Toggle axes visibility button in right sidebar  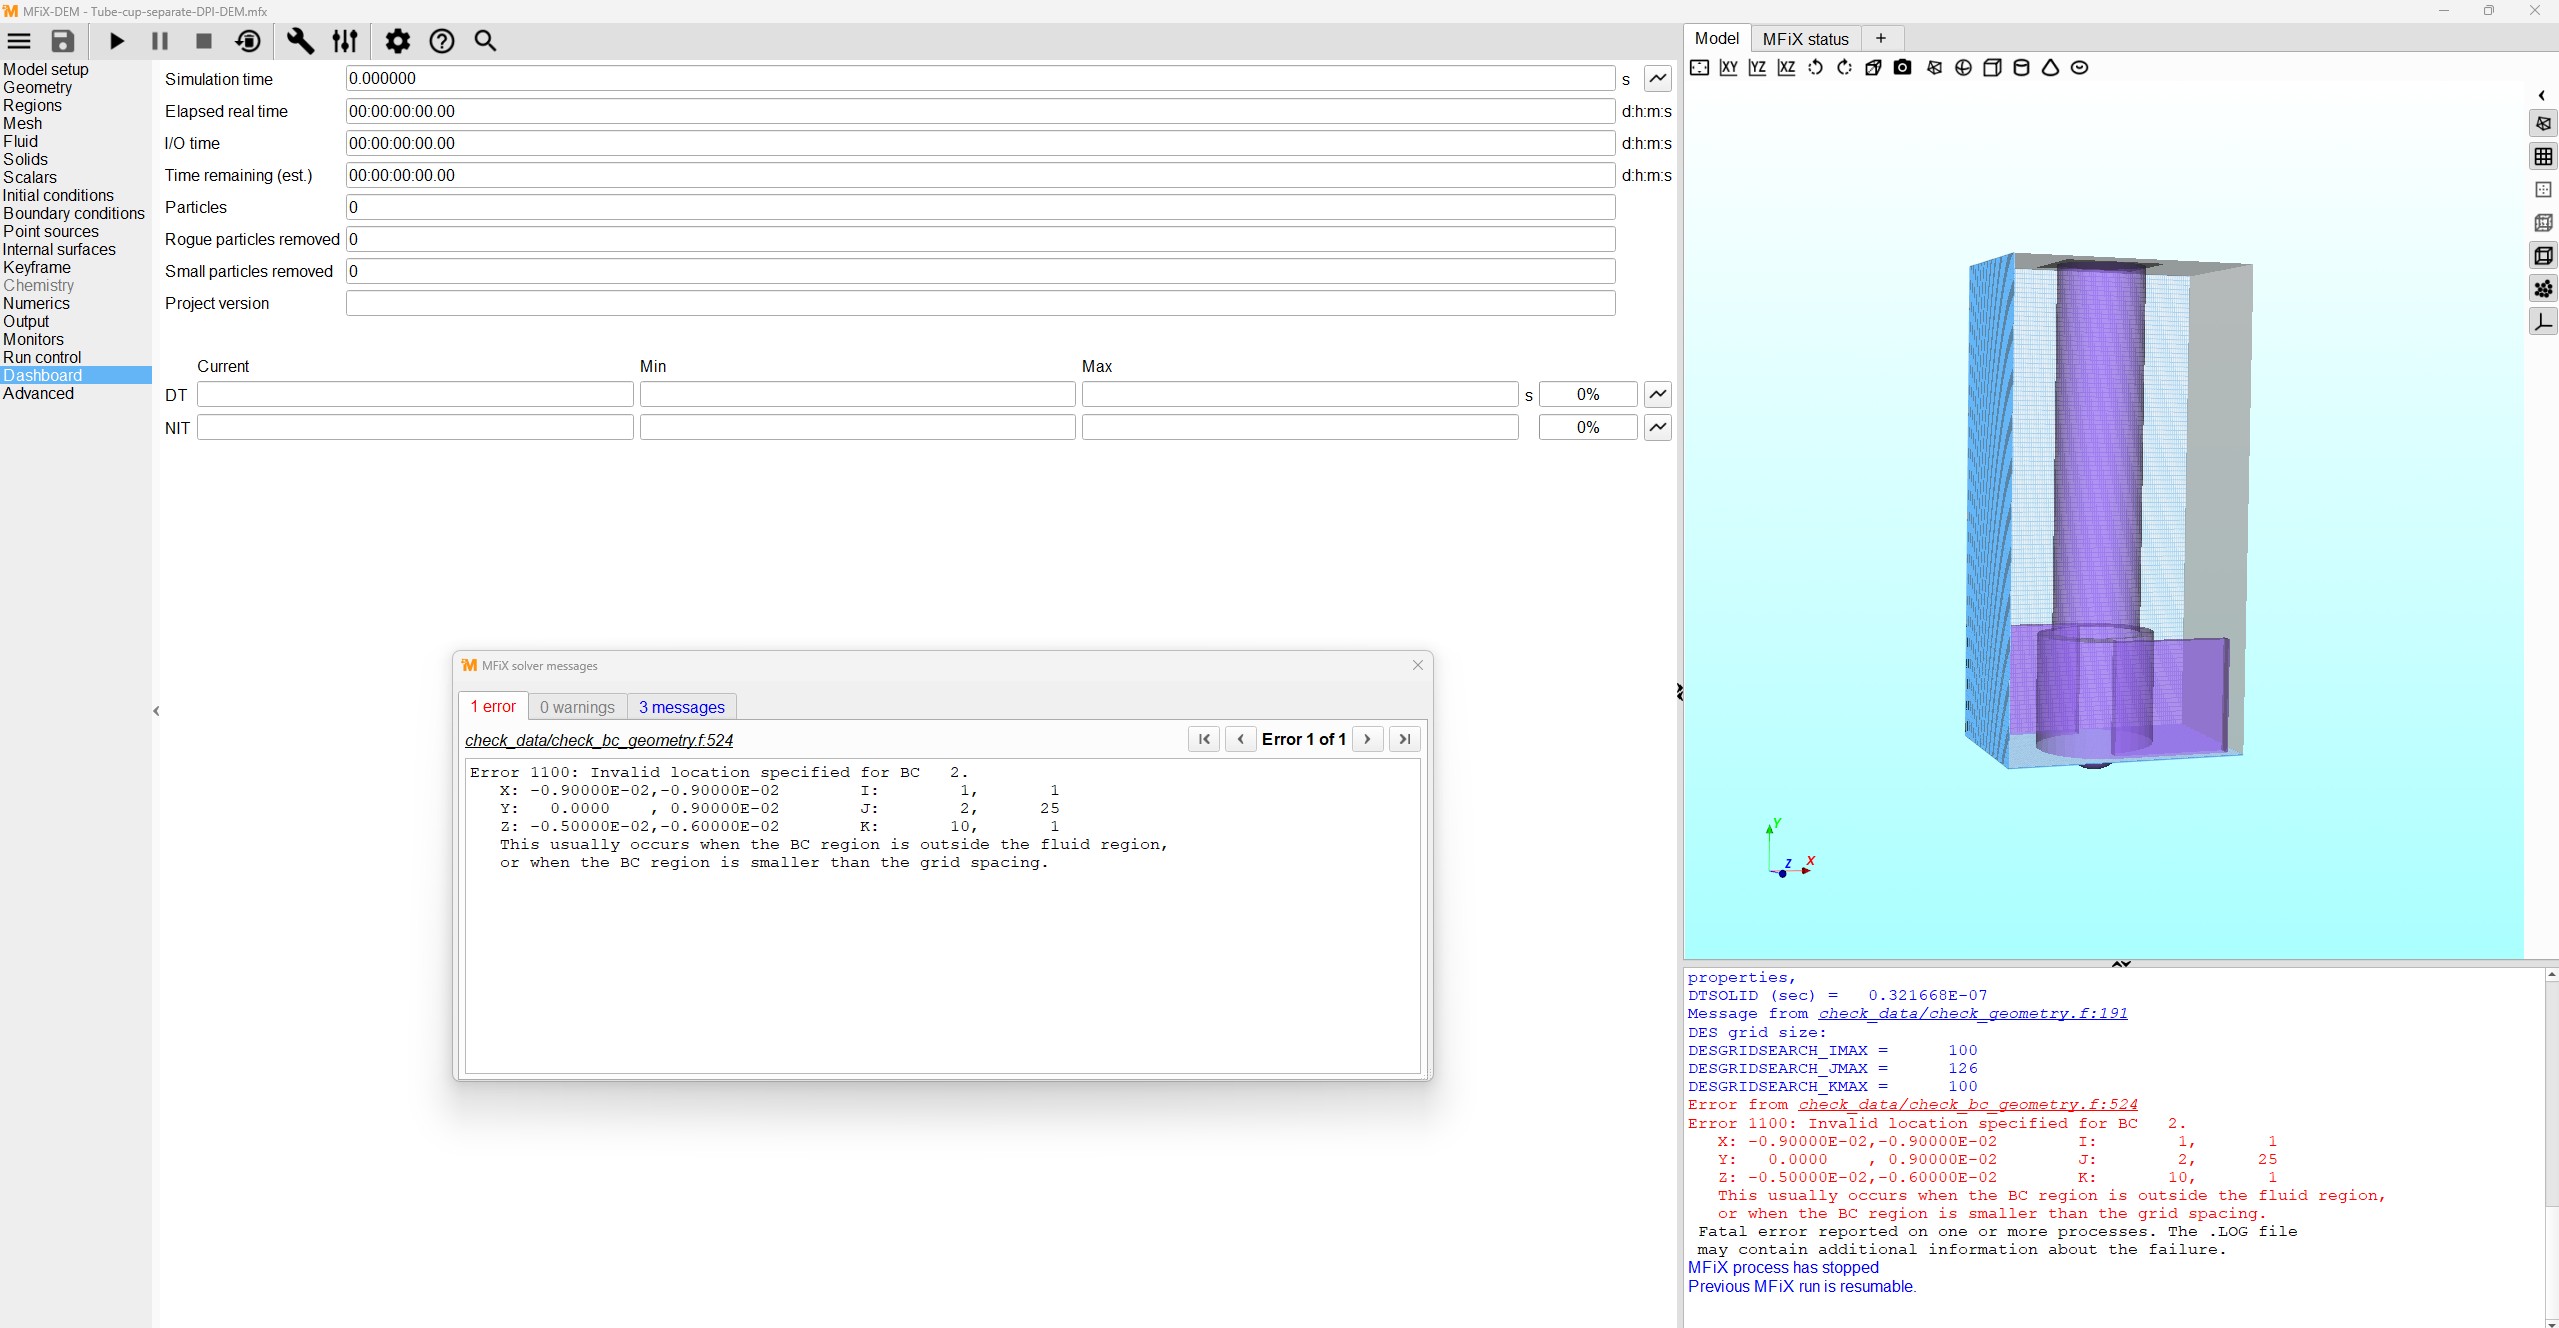click(2542, 322)
